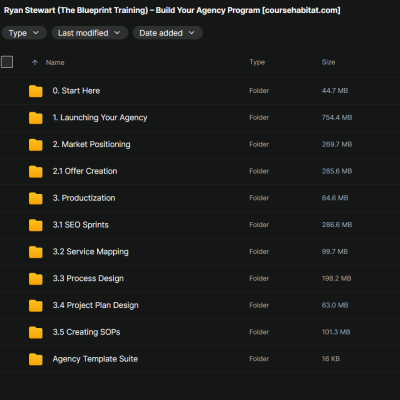
Task: Click Folder type cell in Agency Template Suite row
Action: (259, 359)
